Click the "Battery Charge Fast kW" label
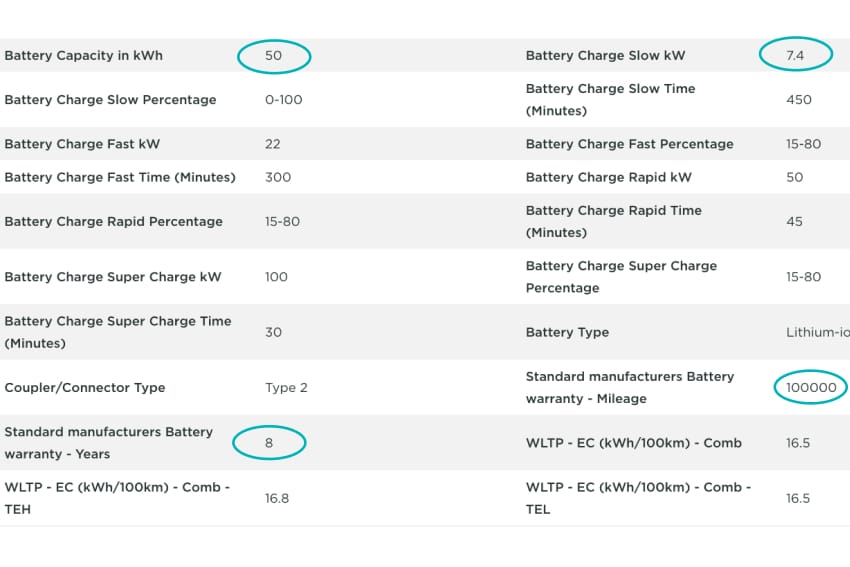The image size is (850, 567). 82,144
